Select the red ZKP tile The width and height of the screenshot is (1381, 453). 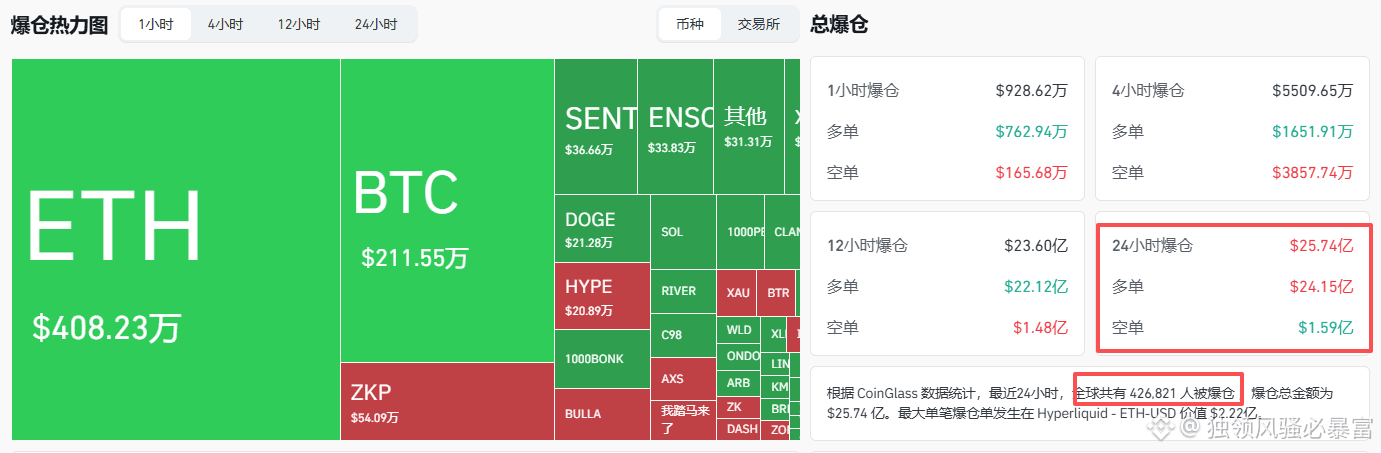(x=447, y=400)
